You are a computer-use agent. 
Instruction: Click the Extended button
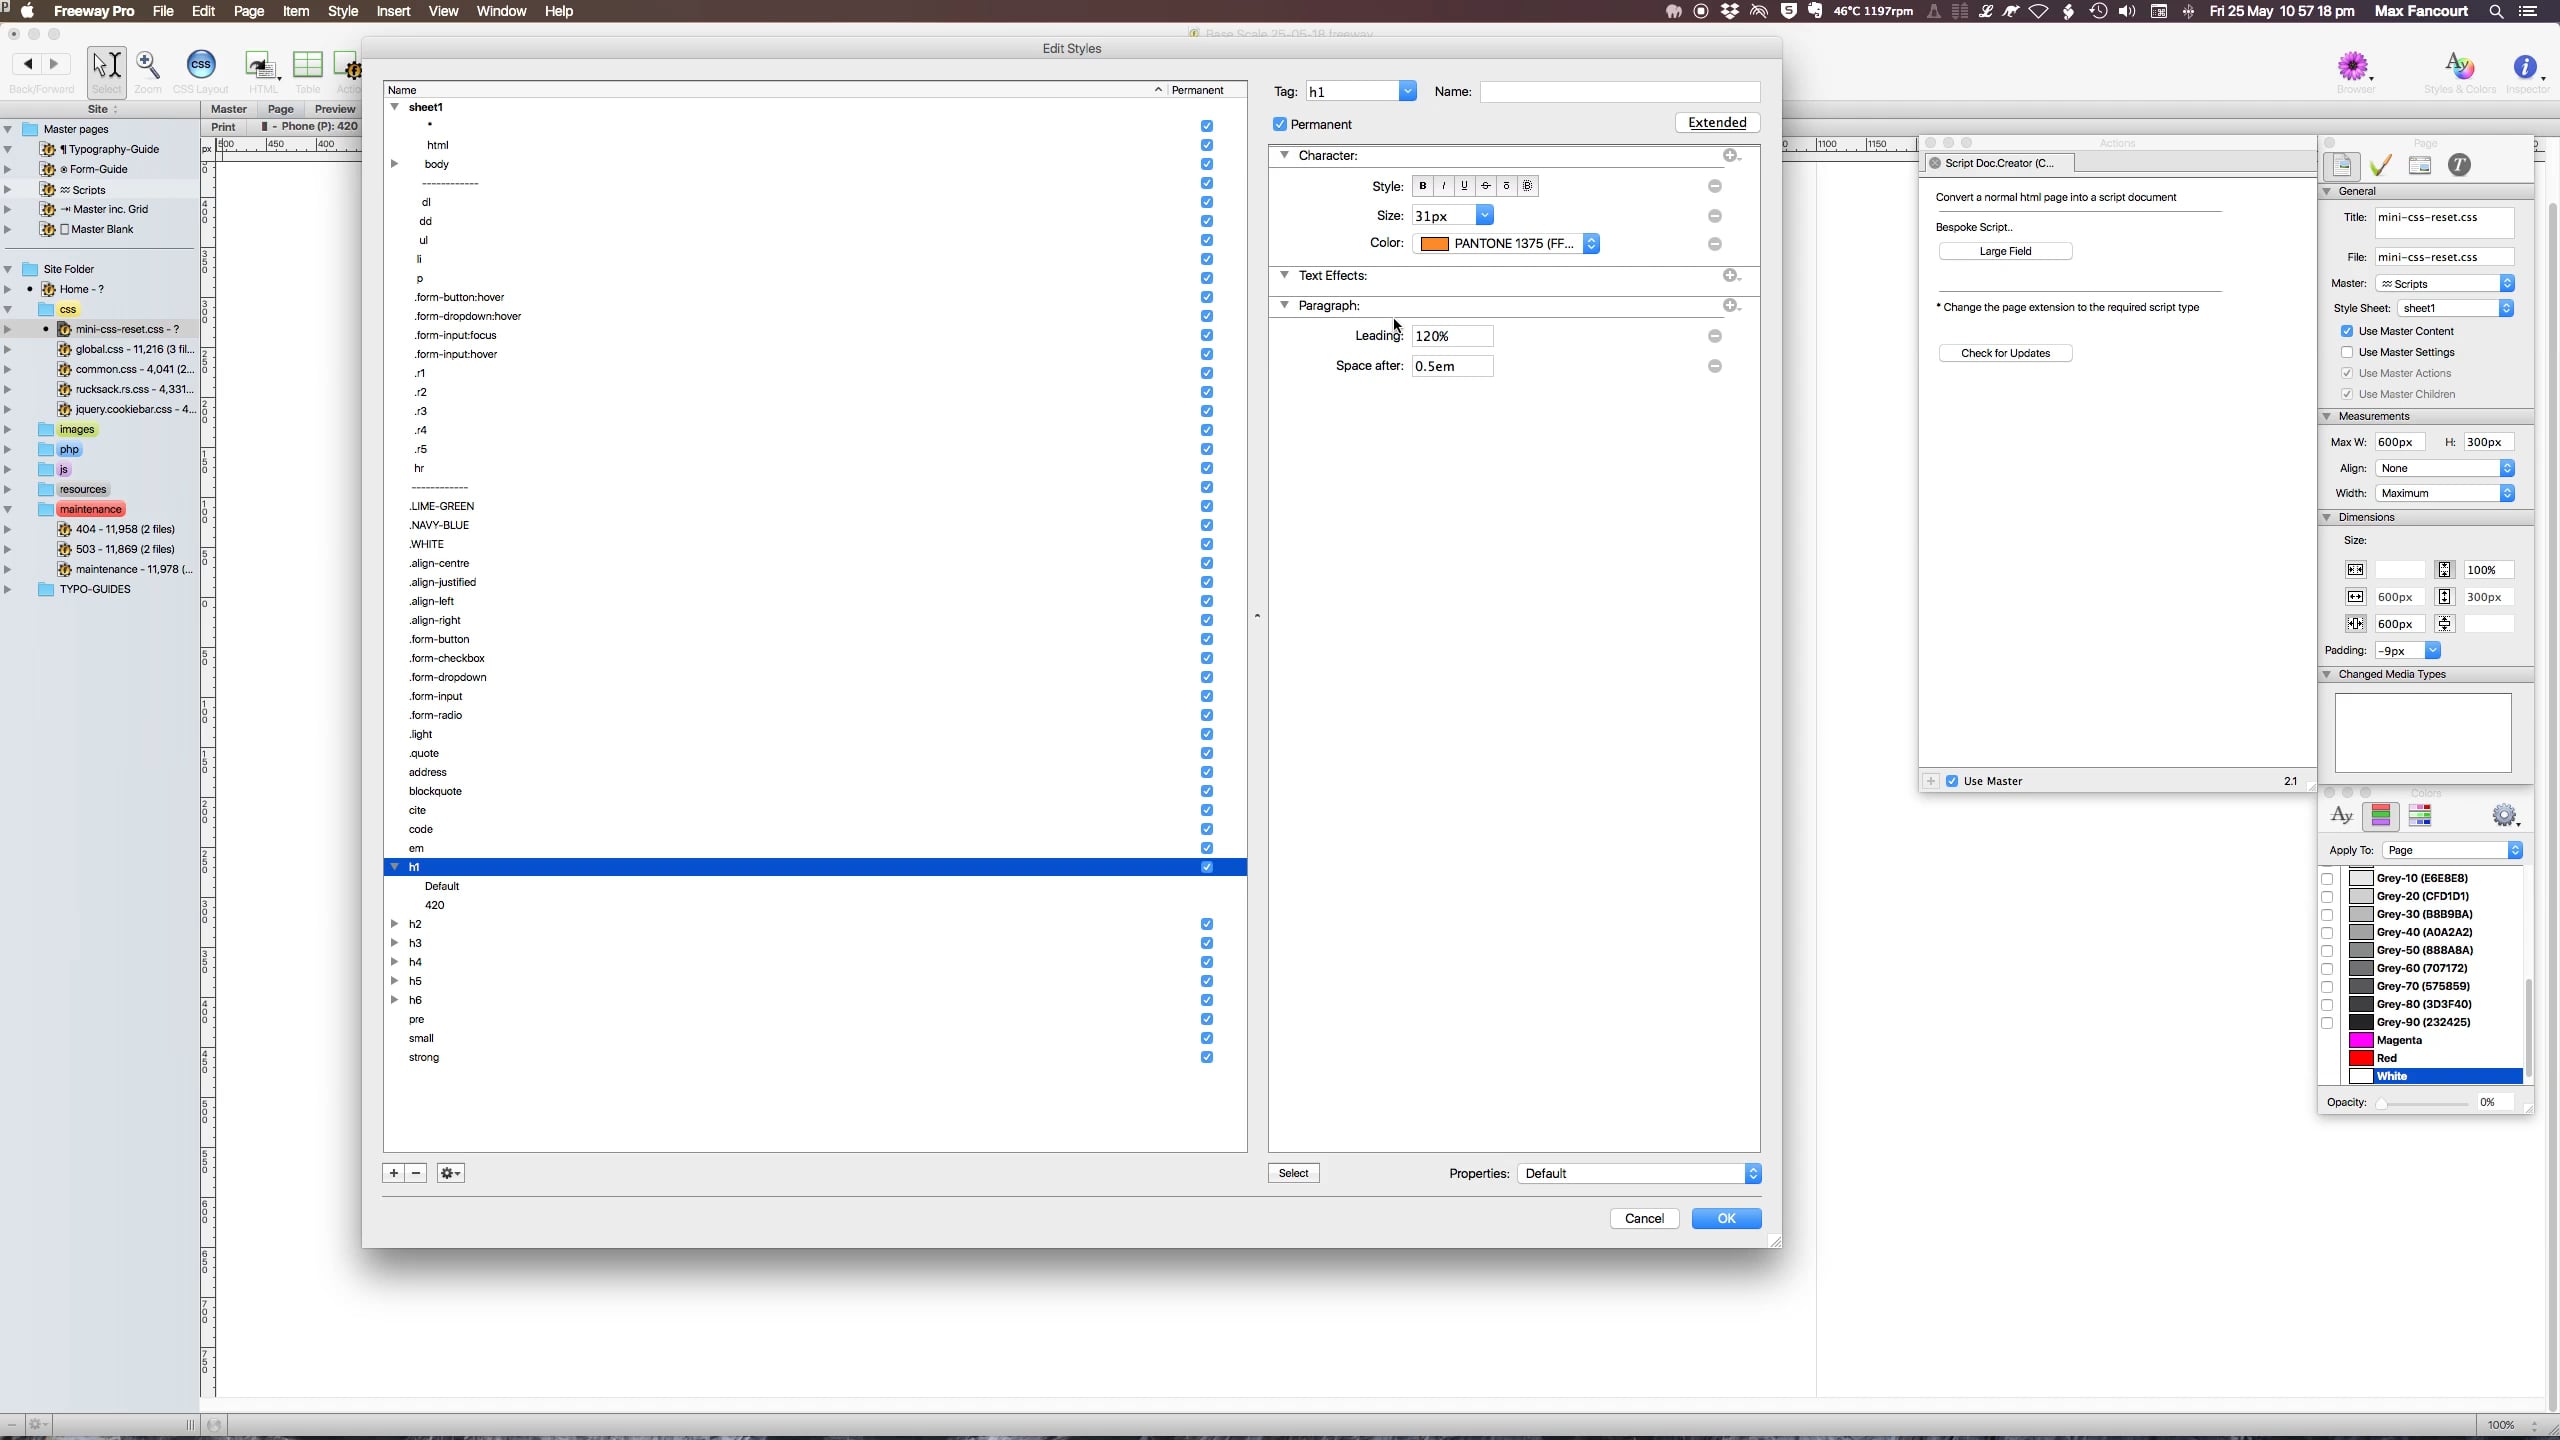coord(1717,122)
